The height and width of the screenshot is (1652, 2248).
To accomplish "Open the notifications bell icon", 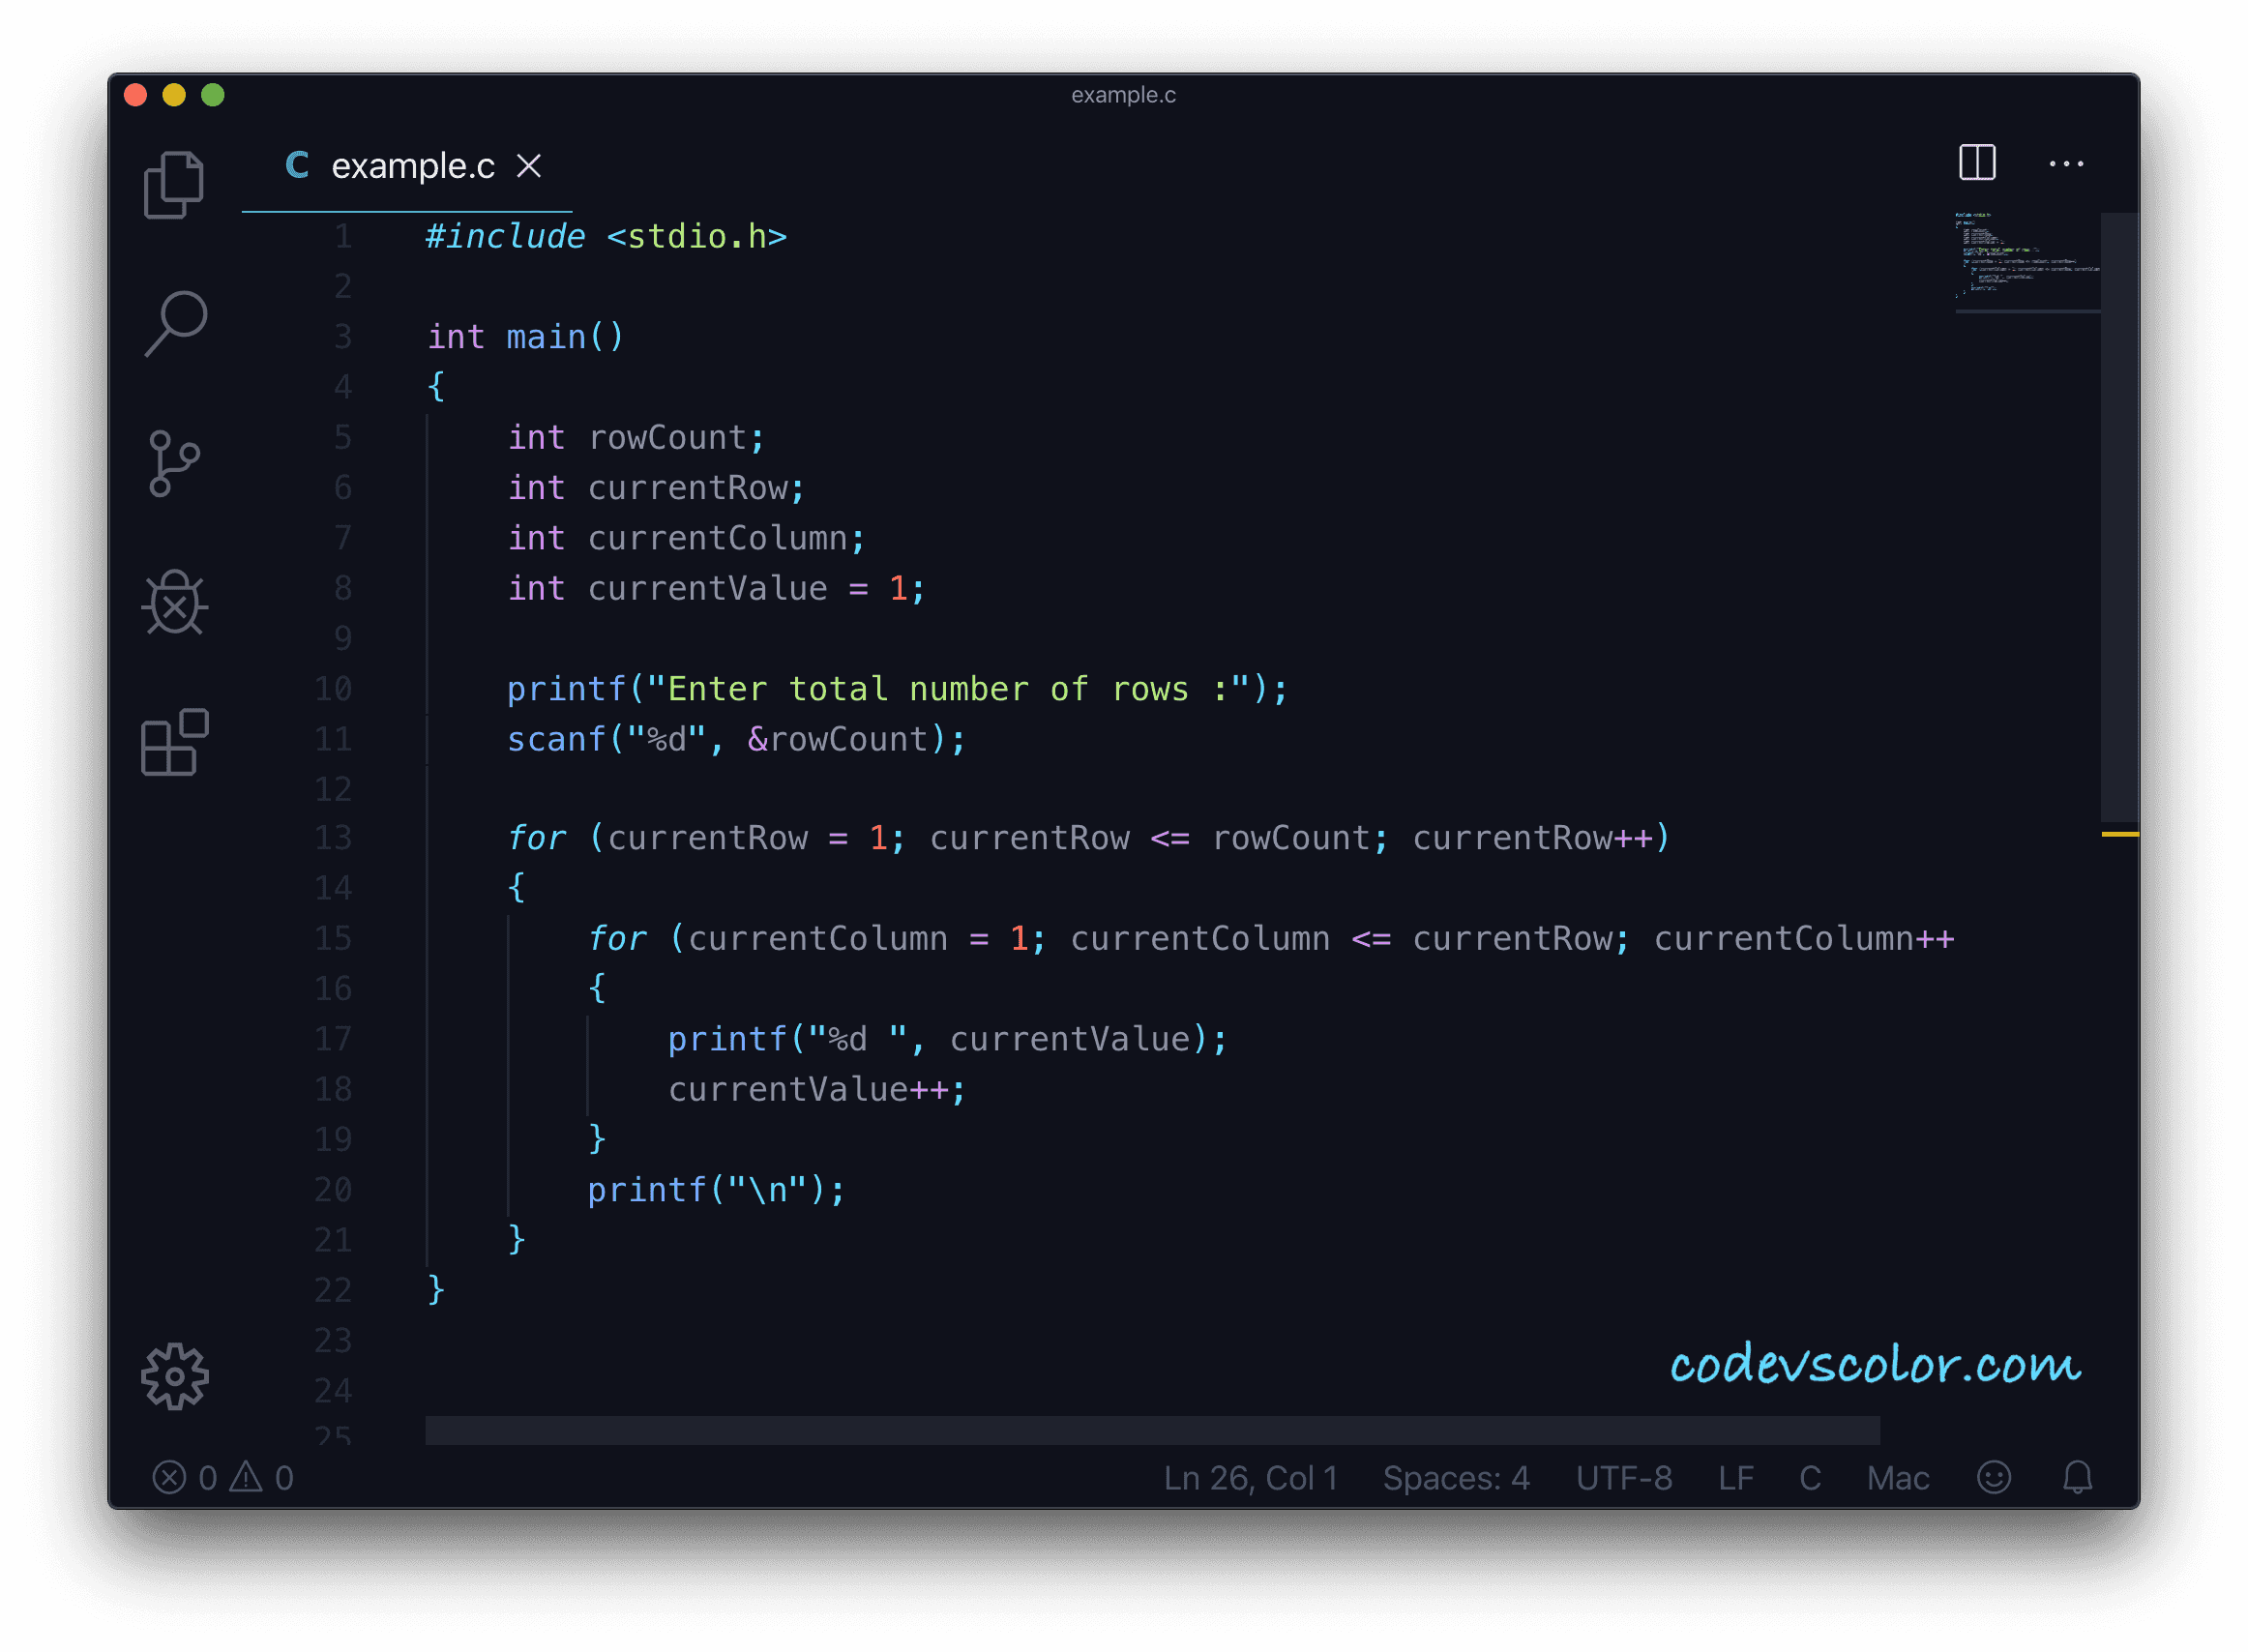I will [2077, 1477].
